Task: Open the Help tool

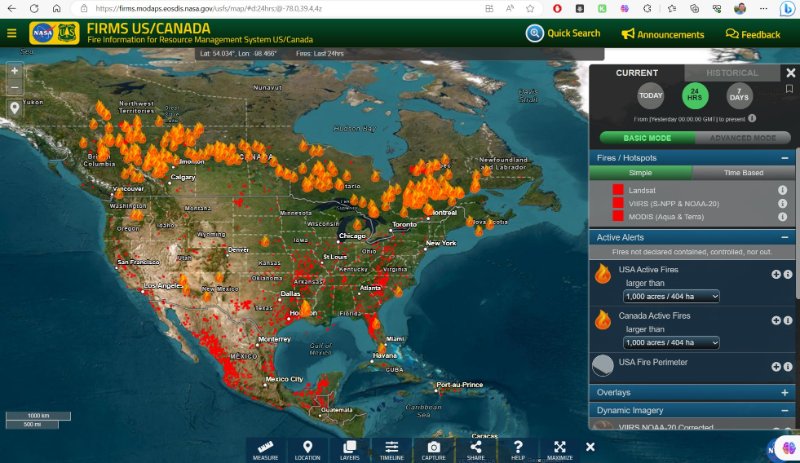Action: [x=518, y=450]
